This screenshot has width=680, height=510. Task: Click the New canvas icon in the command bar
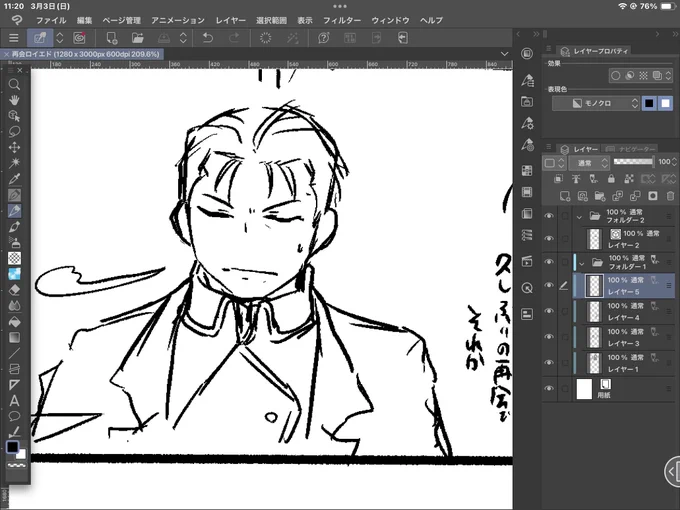[112, 38]
